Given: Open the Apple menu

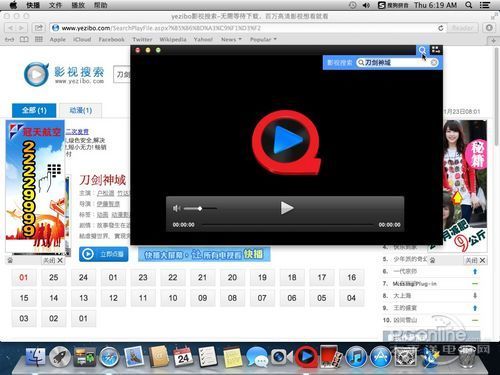Looking at the screenshot, I should coord(13,5).
